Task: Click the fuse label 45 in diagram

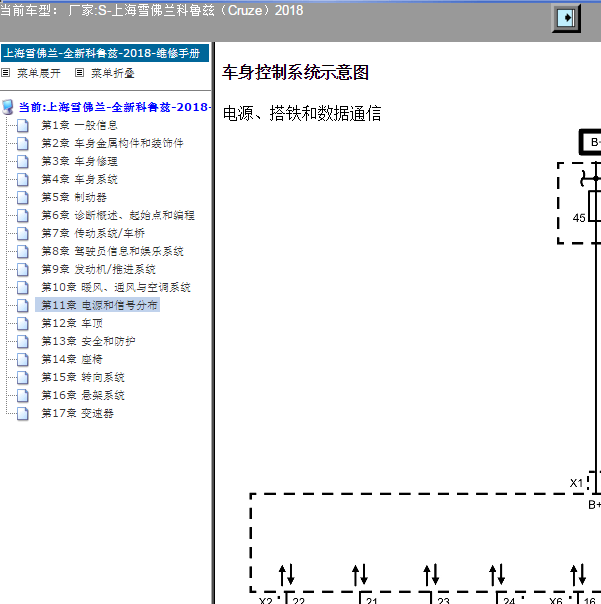Action: click(x=579, y=218)
